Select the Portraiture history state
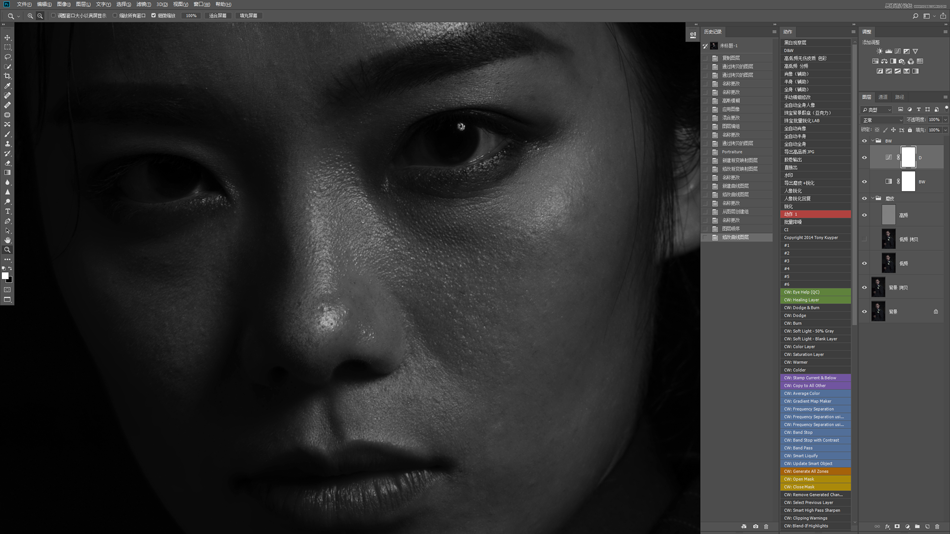Screen dimensions: 950x534 tap(737, 152)
